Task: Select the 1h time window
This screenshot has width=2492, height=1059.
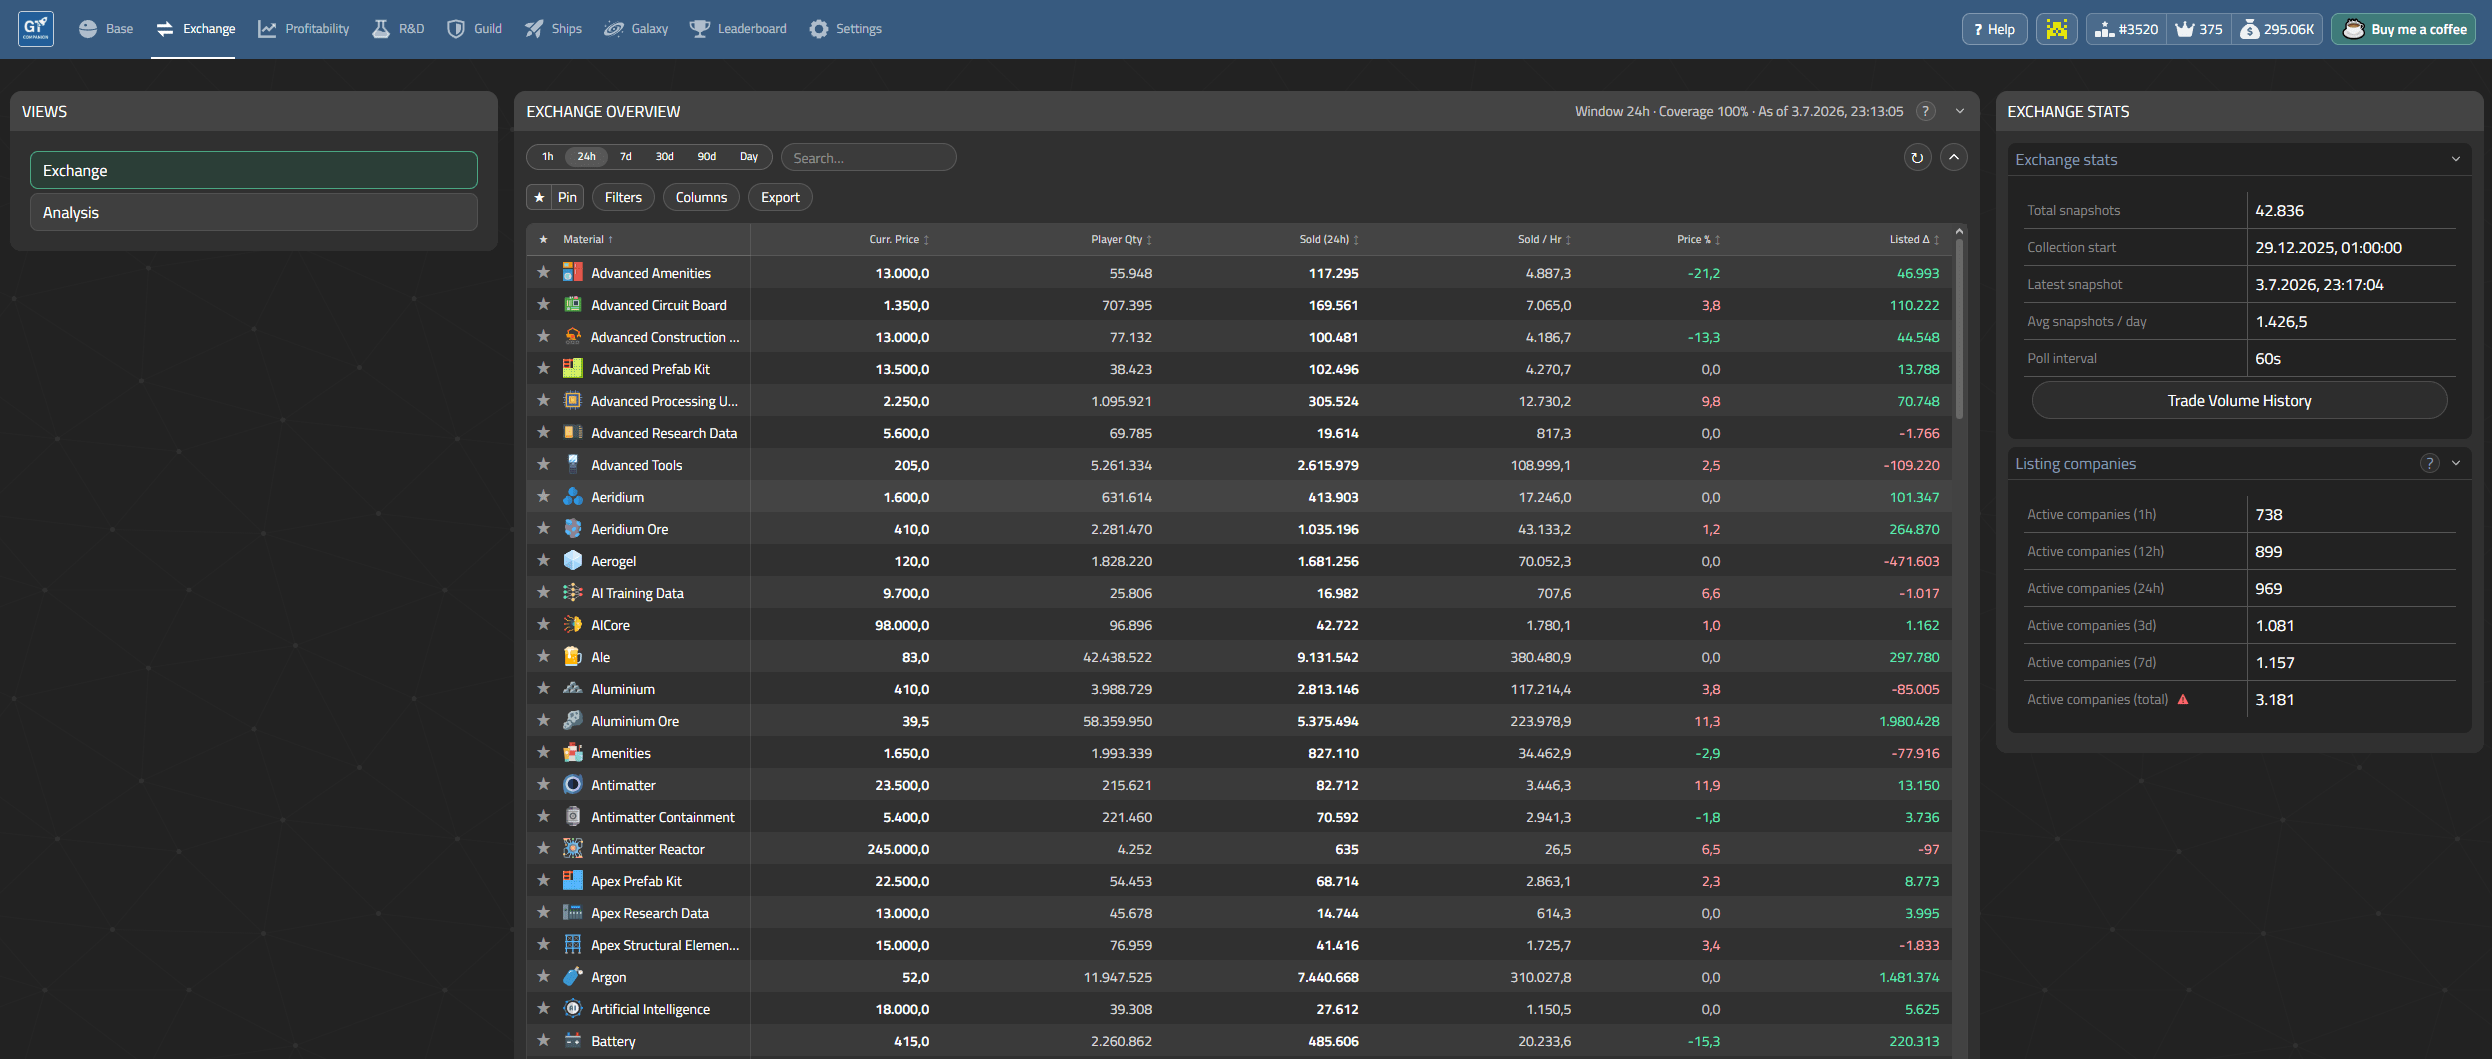Action: coord(548,157)
